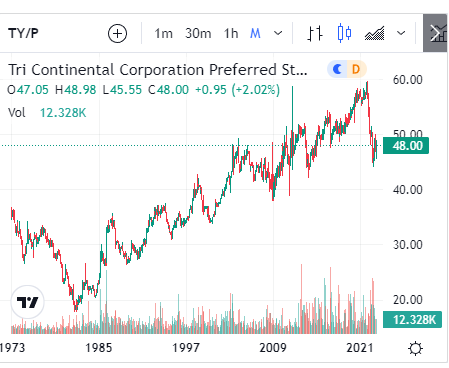Click the Tri Continental Corporation Preferred title

tap(158, 70)
